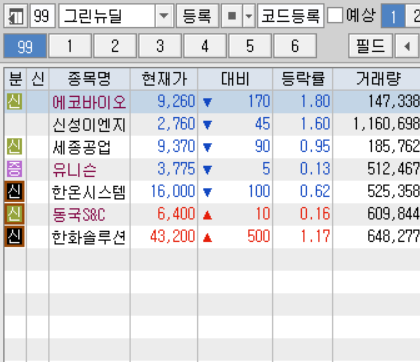Click the group number field showing 99
420x362 pixels.
(x=42, y=16)
